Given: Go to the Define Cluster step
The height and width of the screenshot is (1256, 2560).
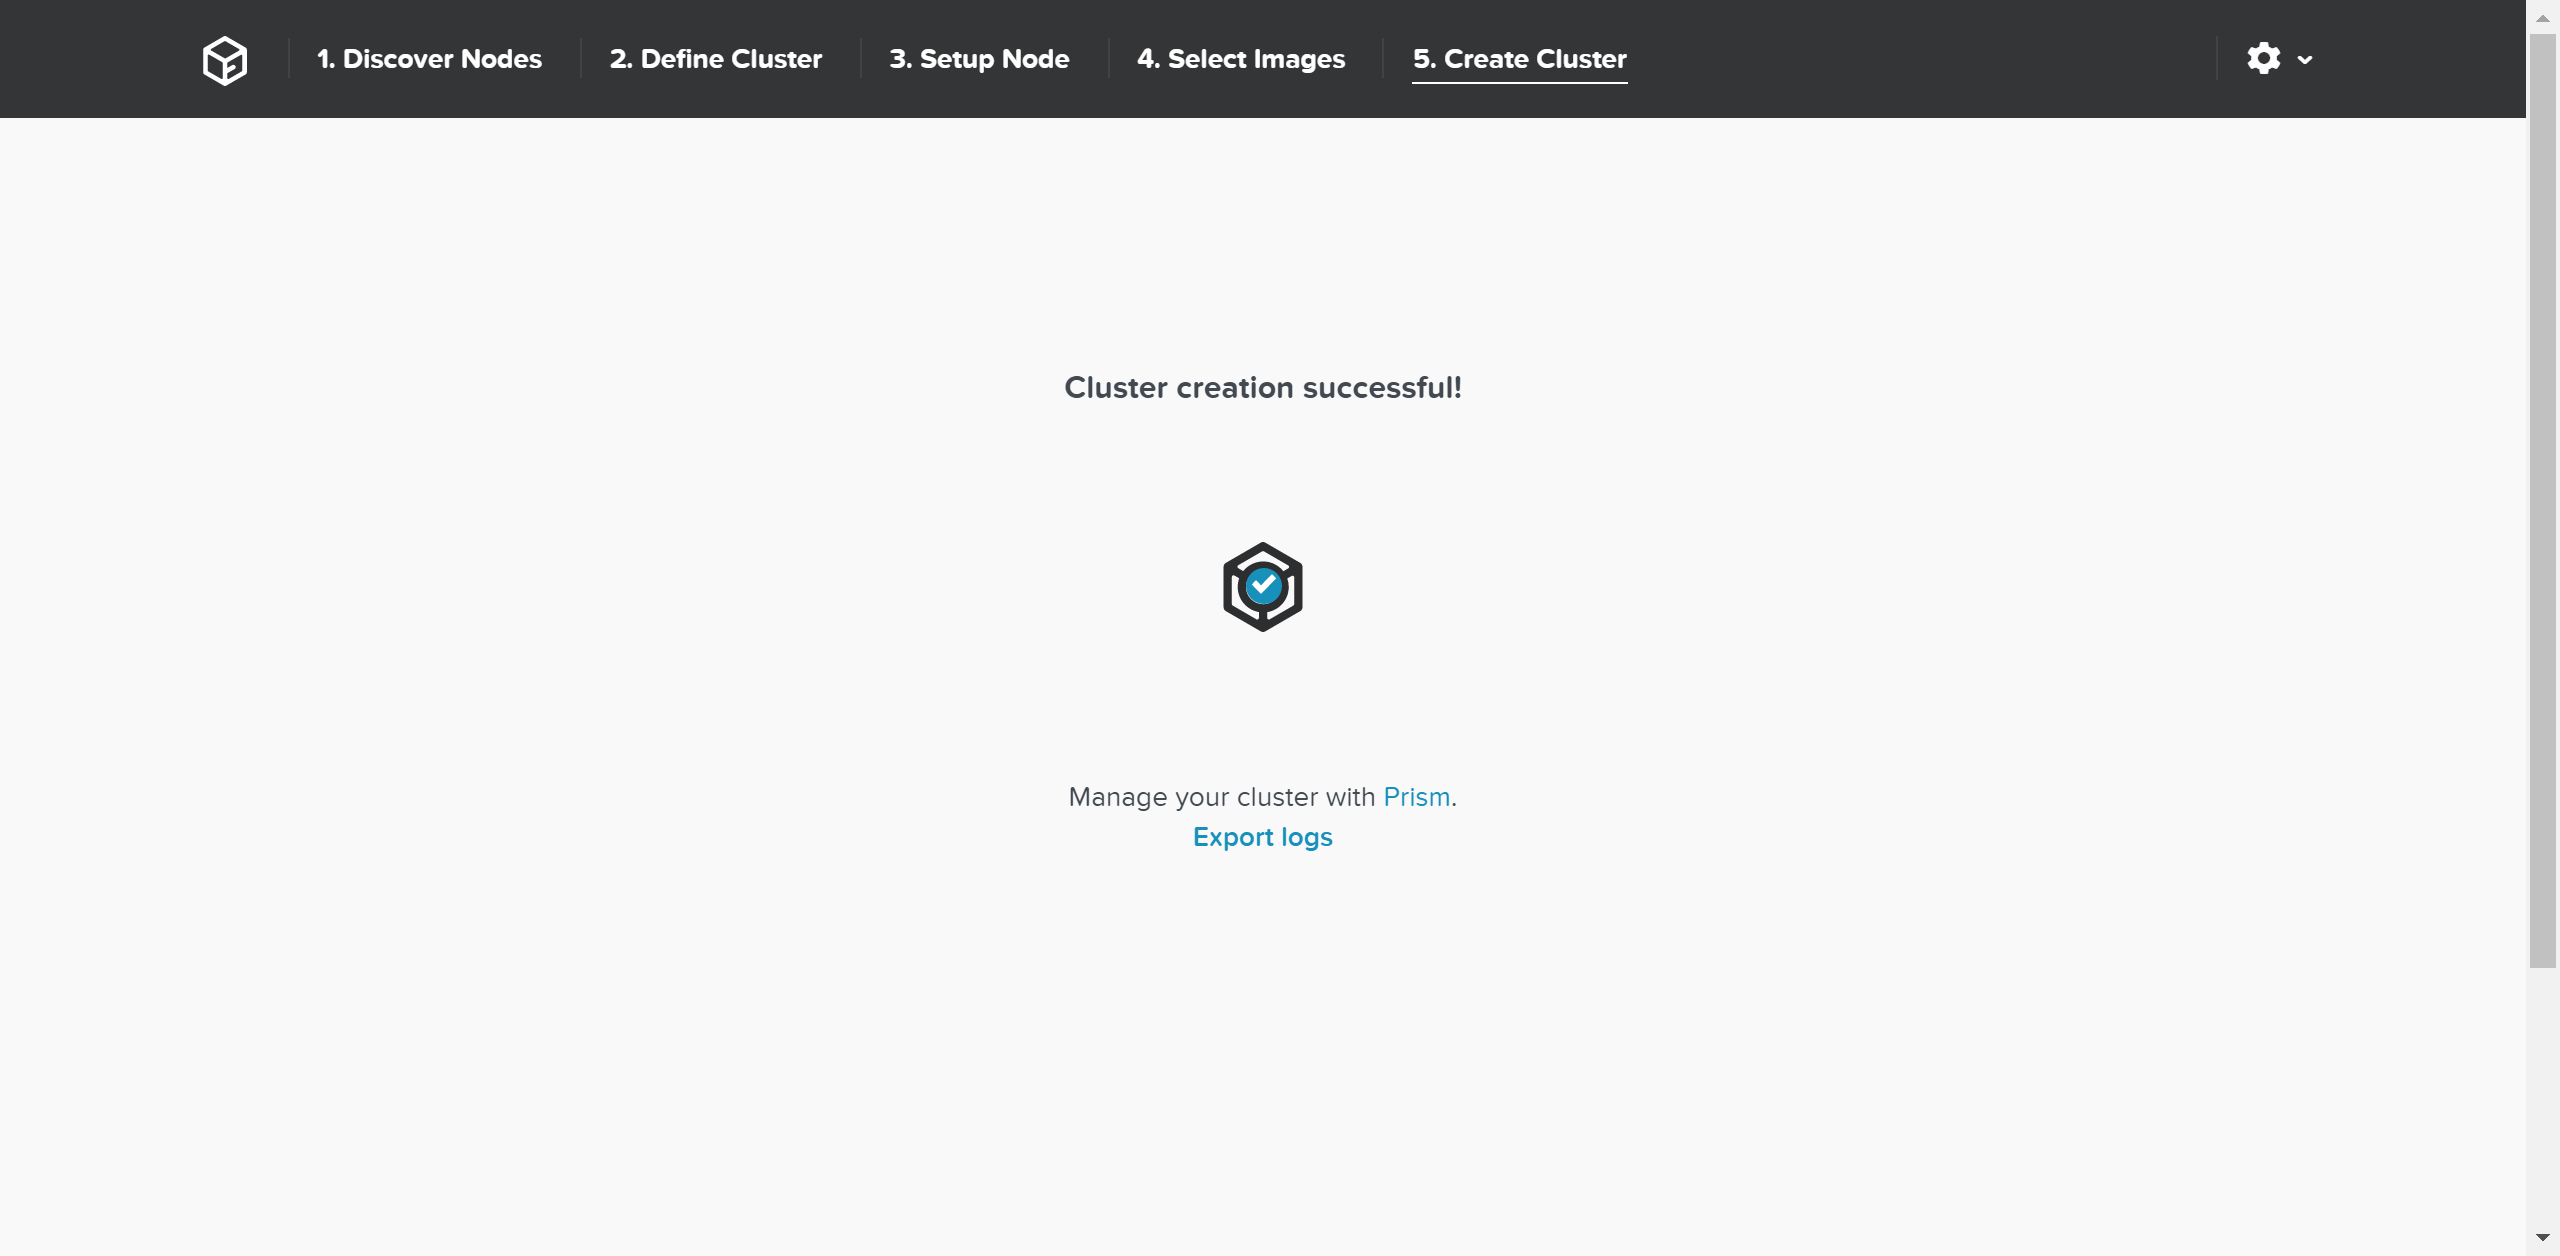Looking at the screenshot, I should click(716, 59).
